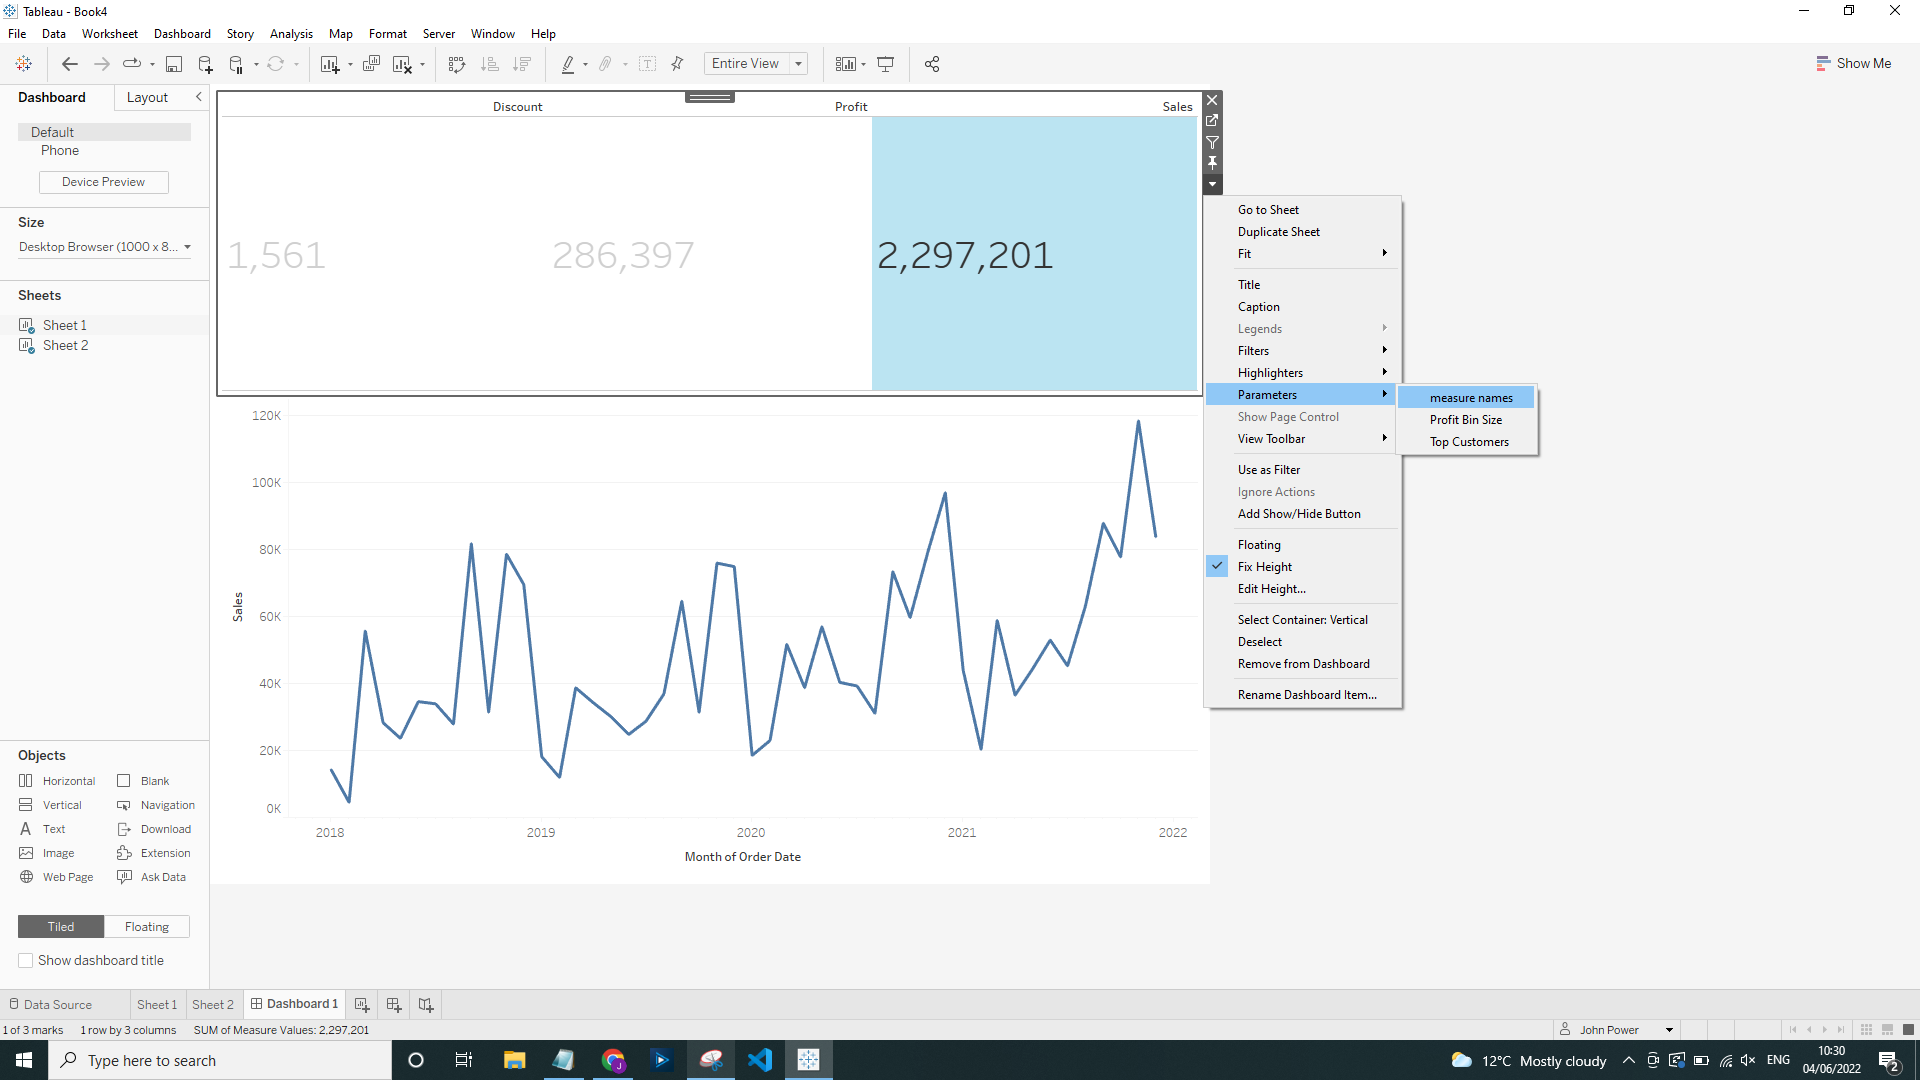
Task: Toggle Show dashboard title checkbox
Action: tap(26, 960)
